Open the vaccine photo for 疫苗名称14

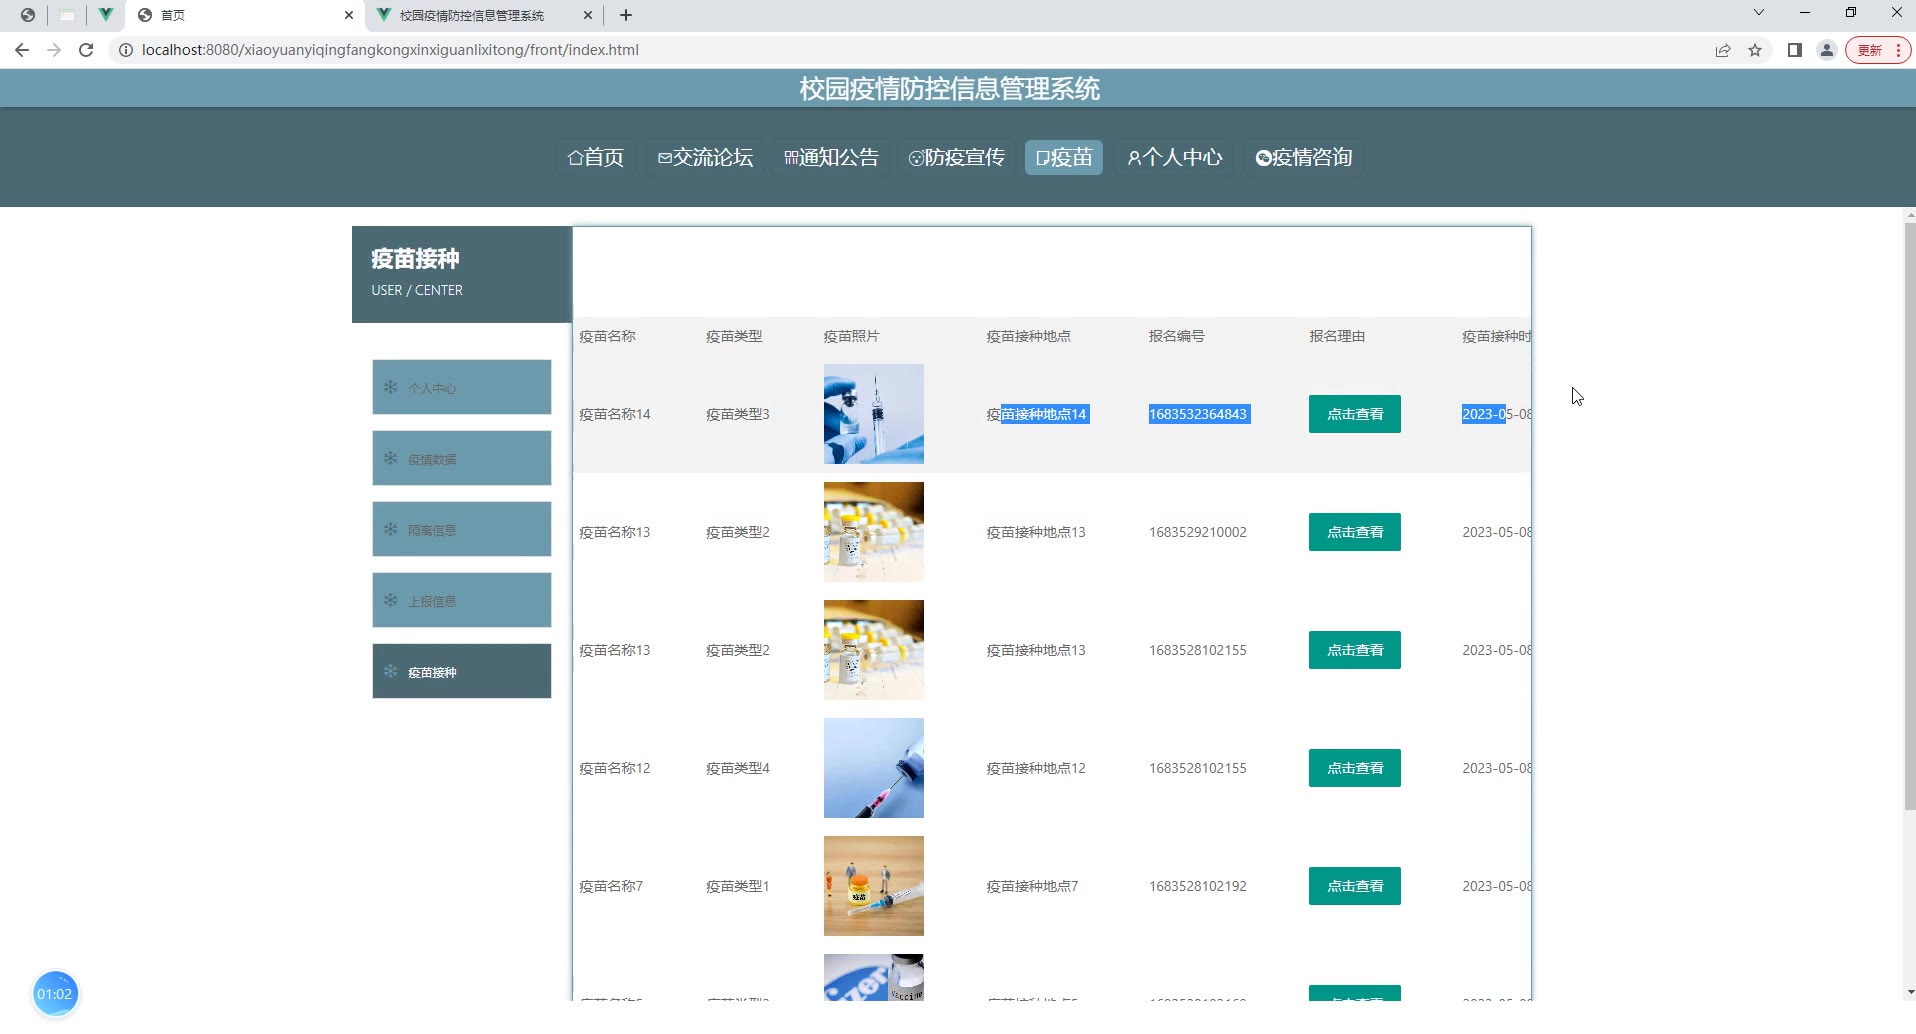(874, 414)
